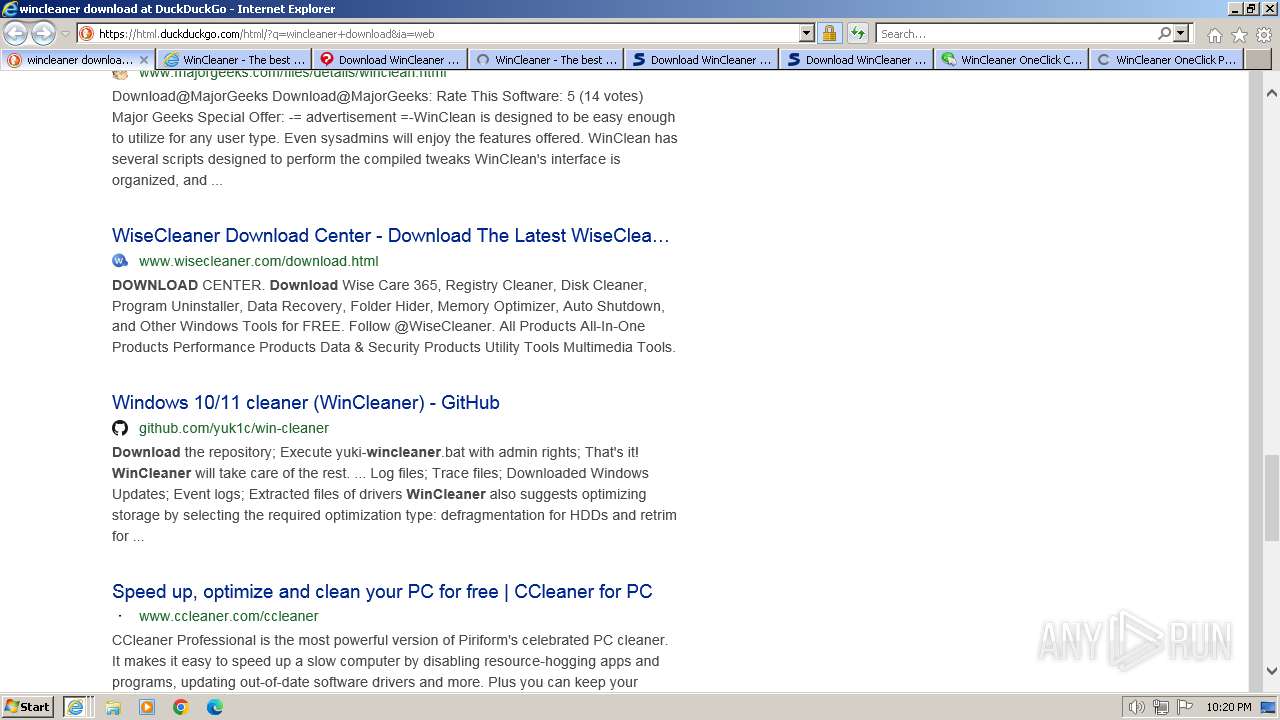Click the MajorGeeks result snippet text

[395, 138]
